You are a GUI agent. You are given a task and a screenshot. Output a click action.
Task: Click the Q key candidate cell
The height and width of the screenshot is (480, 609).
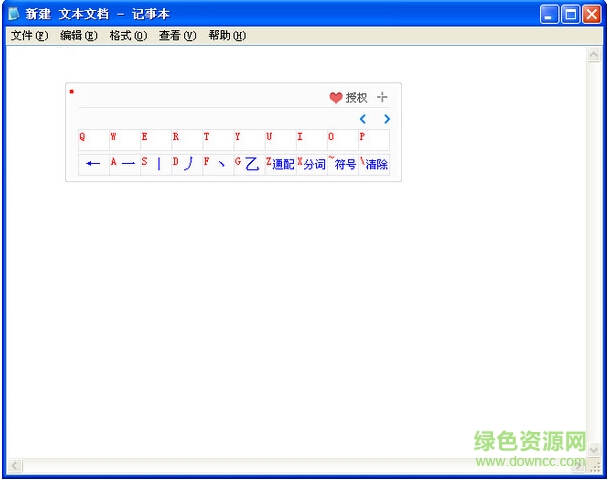pyautogui.click(x=94, y=139)
